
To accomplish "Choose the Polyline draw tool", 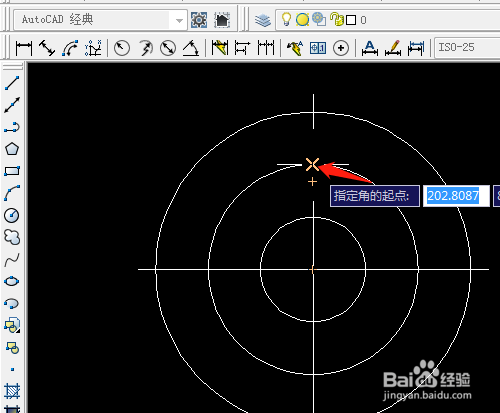I will 12,127.
